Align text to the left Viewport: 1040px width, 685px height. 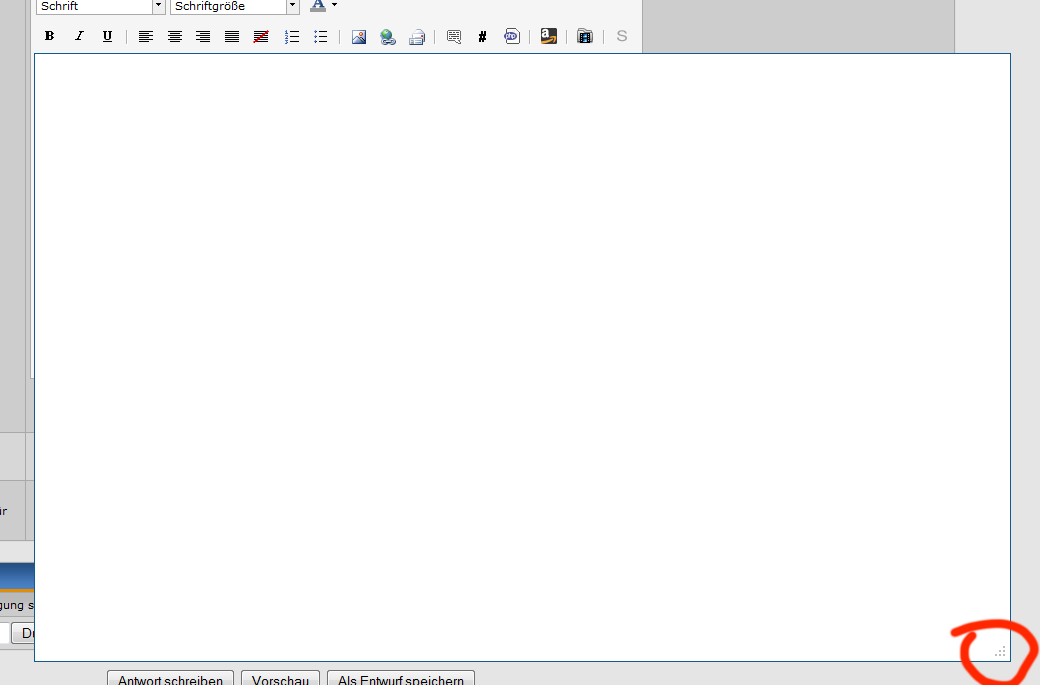145,36
